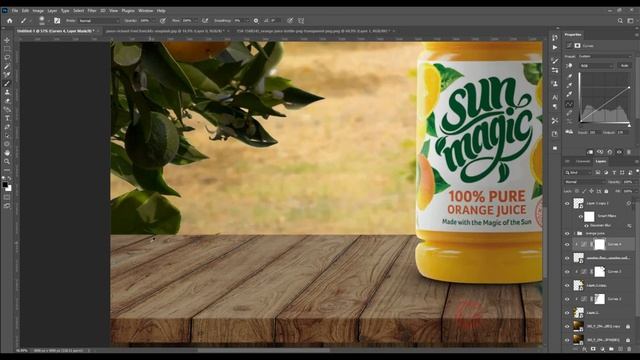Viewport: 640px width, 360px height.
Task: Switch to the Untitled-1 document tab
Action: 57,31
